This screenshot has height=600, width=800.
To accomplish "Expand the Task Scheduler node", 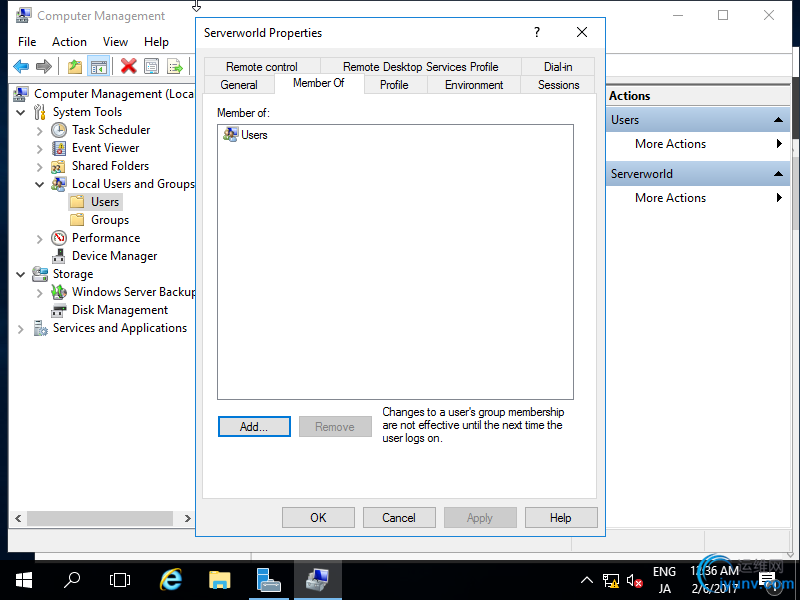I will click(39, 131).
